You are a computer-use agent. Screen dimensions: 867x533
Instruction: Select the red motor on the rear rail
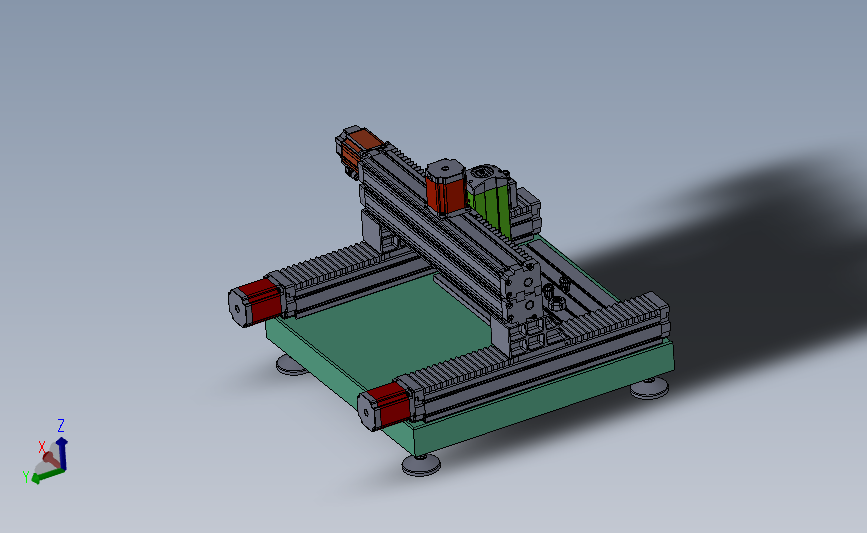[x=255, y=302]
